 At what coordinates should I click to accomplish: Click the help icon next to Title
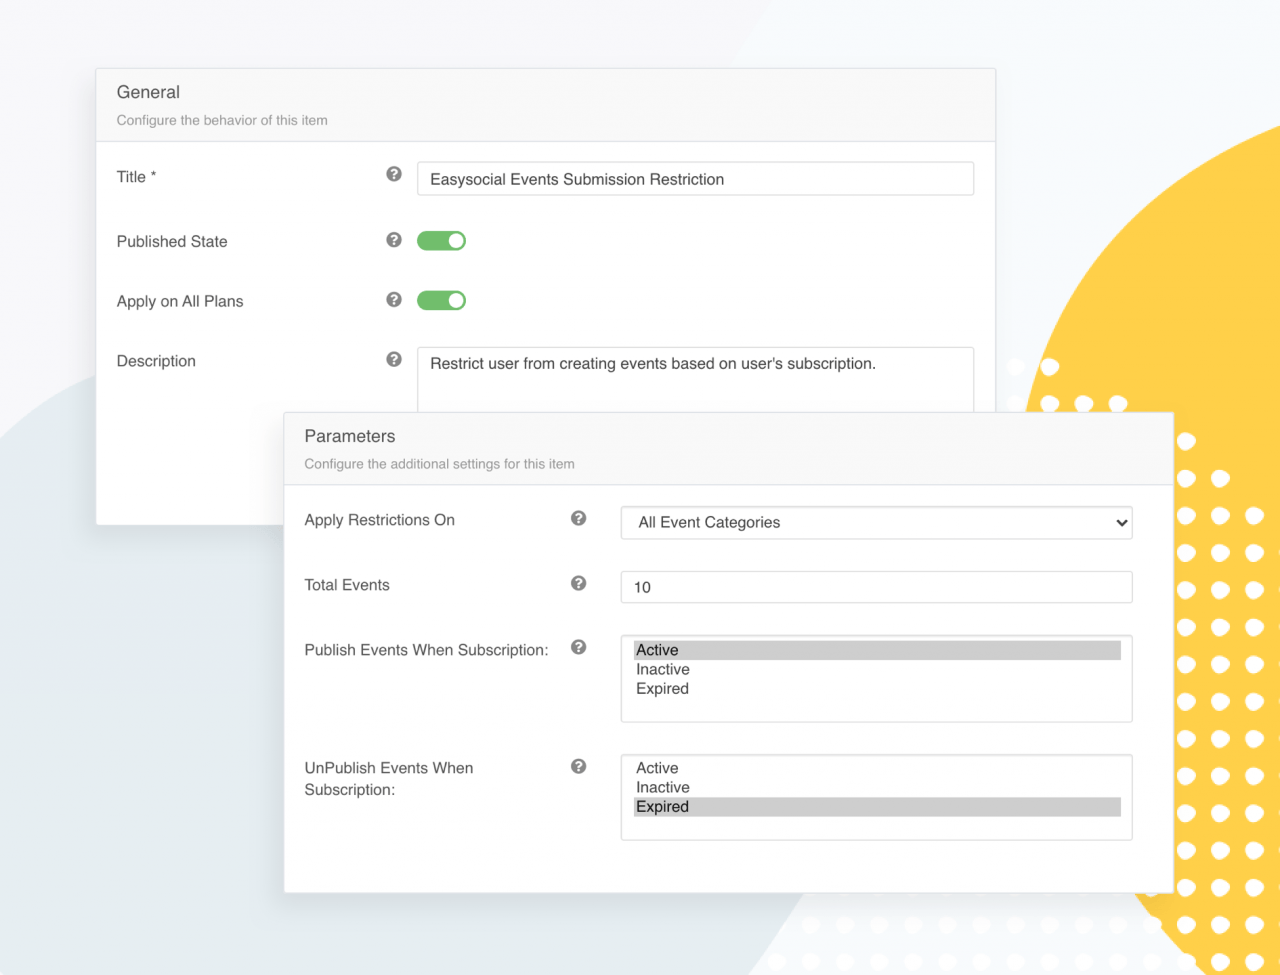(x=394, y=174)
